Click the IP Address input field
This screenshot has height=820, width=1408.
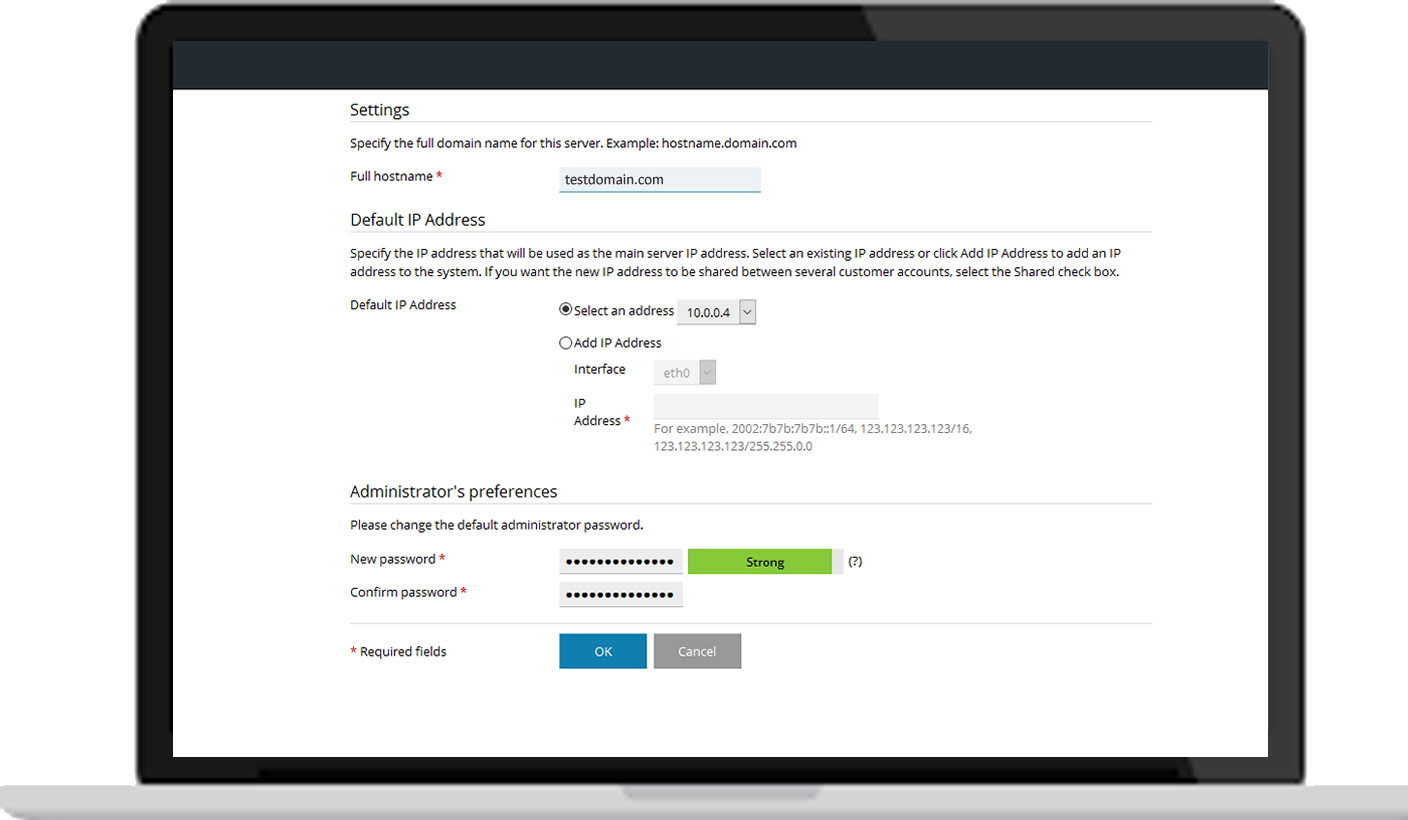pyautogui.click(x=766, y=406)
